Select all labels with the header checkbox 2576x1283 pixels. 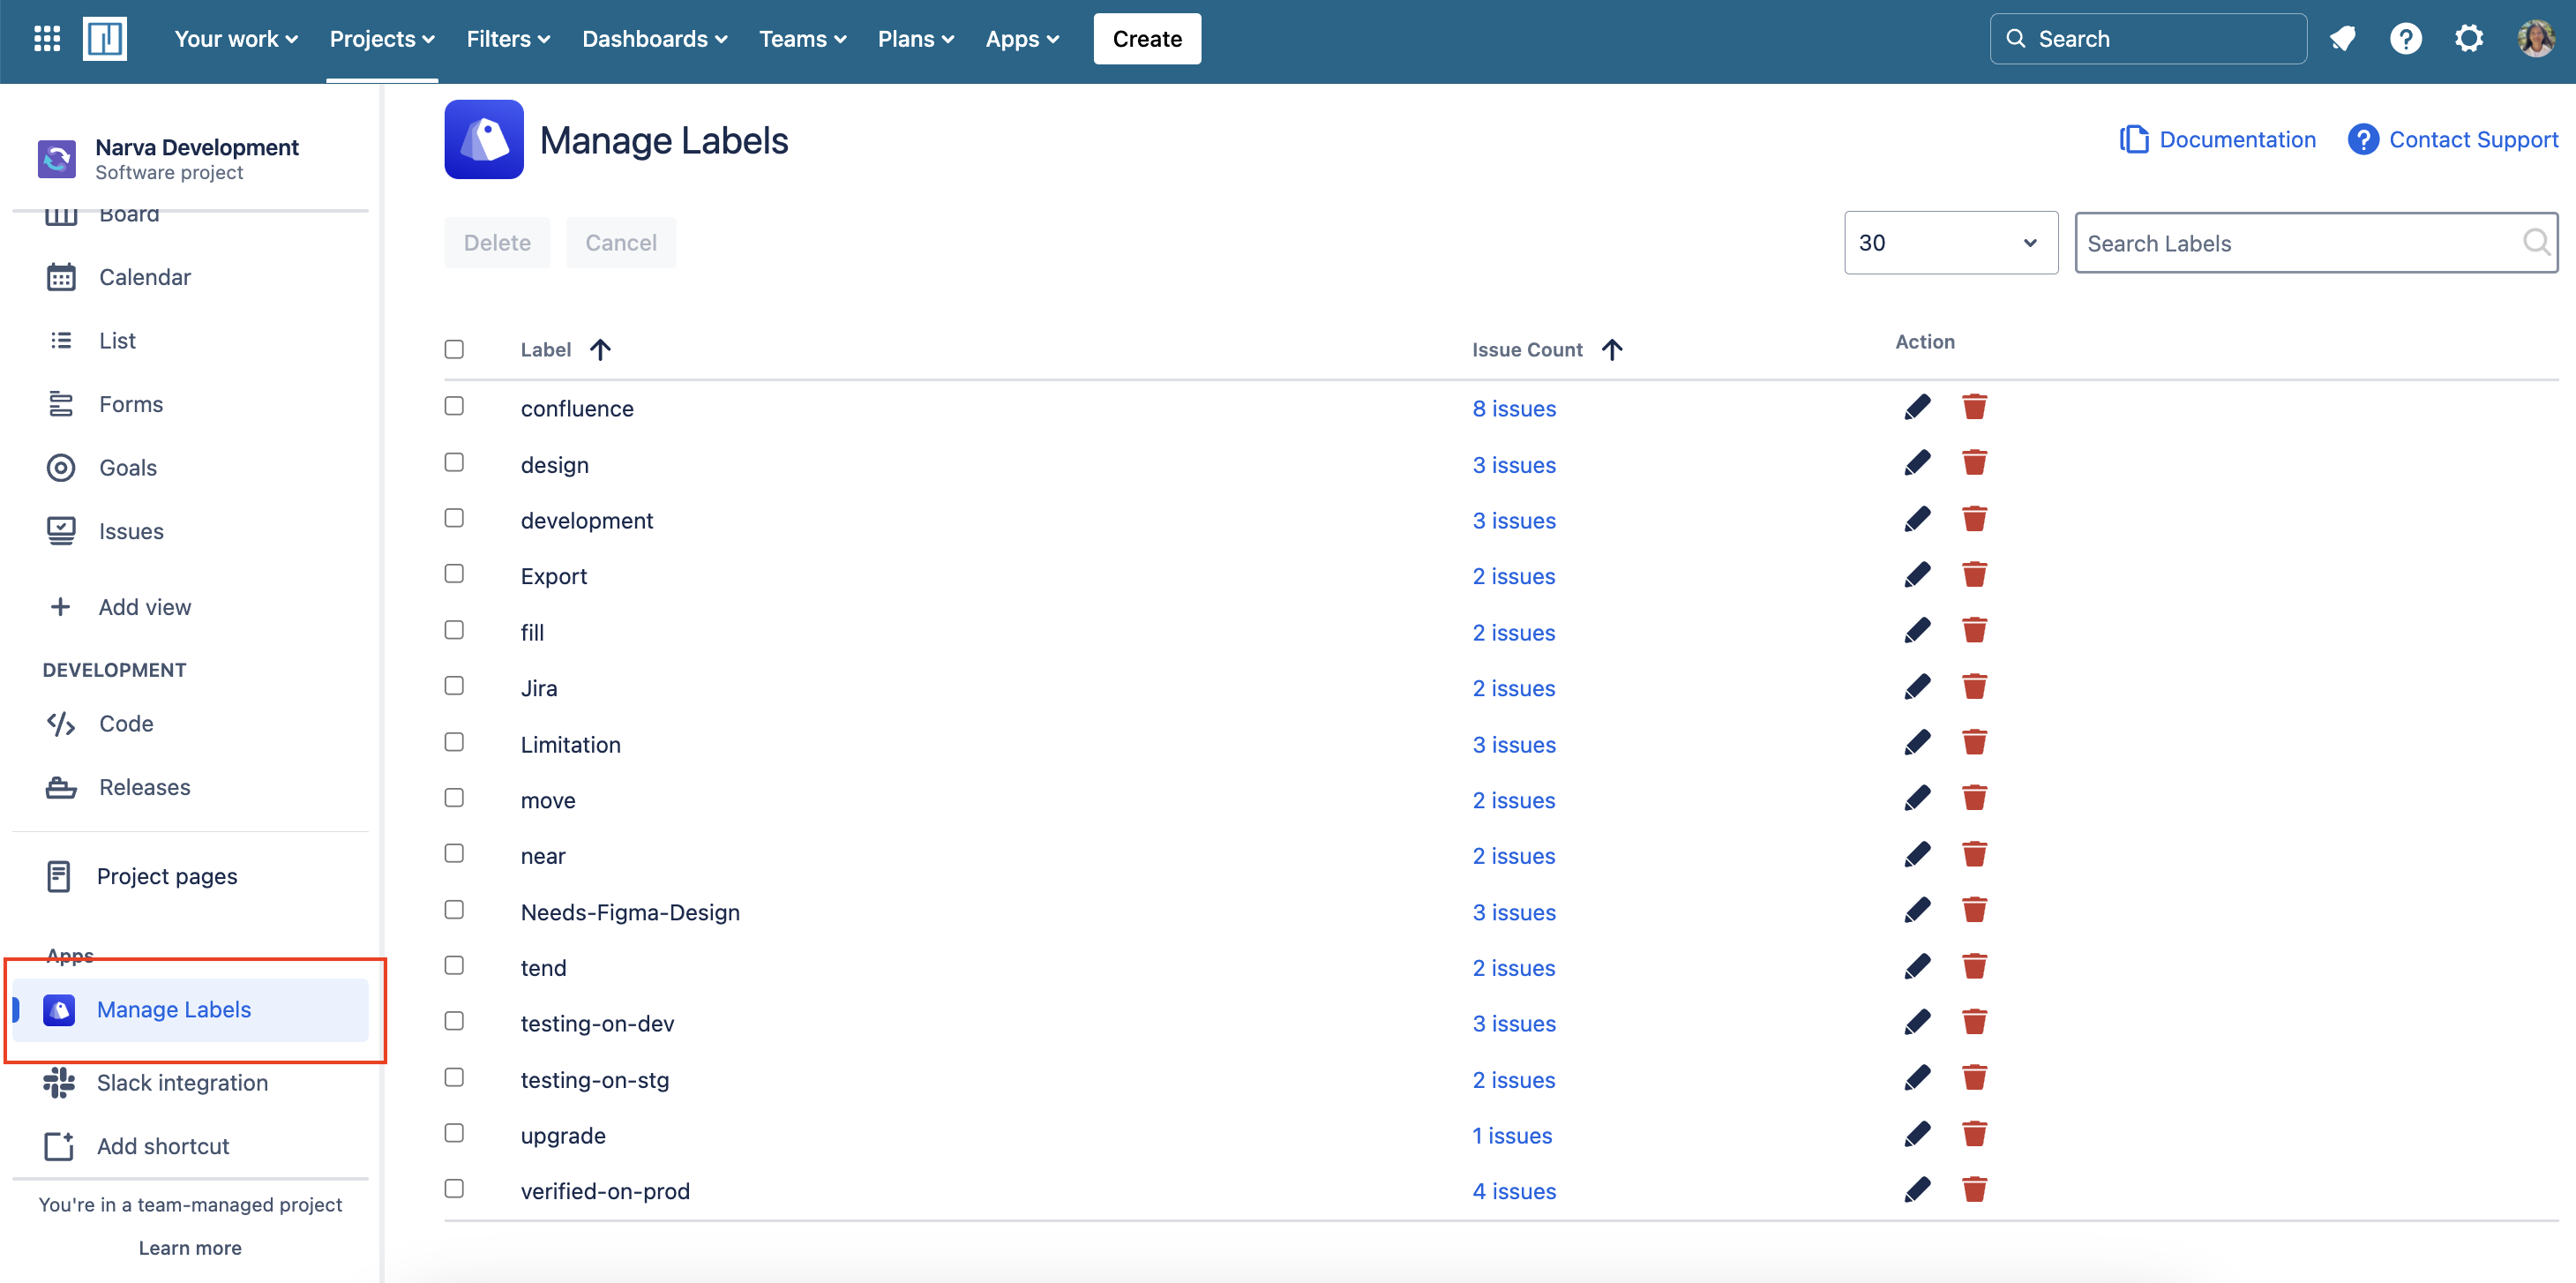click(x=455, y=349)
